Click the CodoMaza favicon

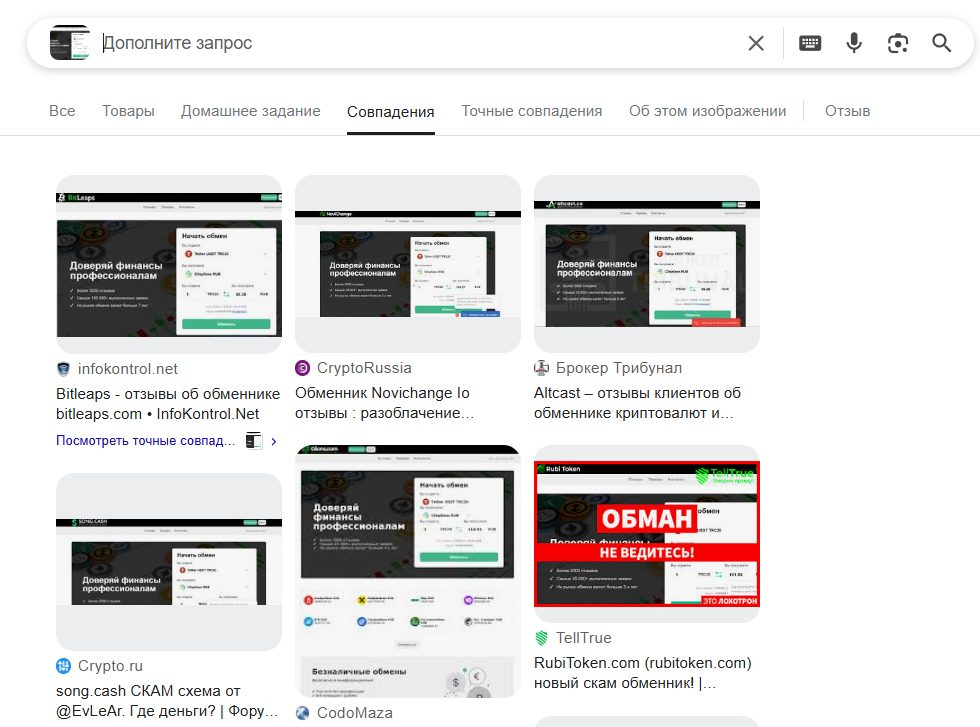pyautogui.click(x=302, y=713)
